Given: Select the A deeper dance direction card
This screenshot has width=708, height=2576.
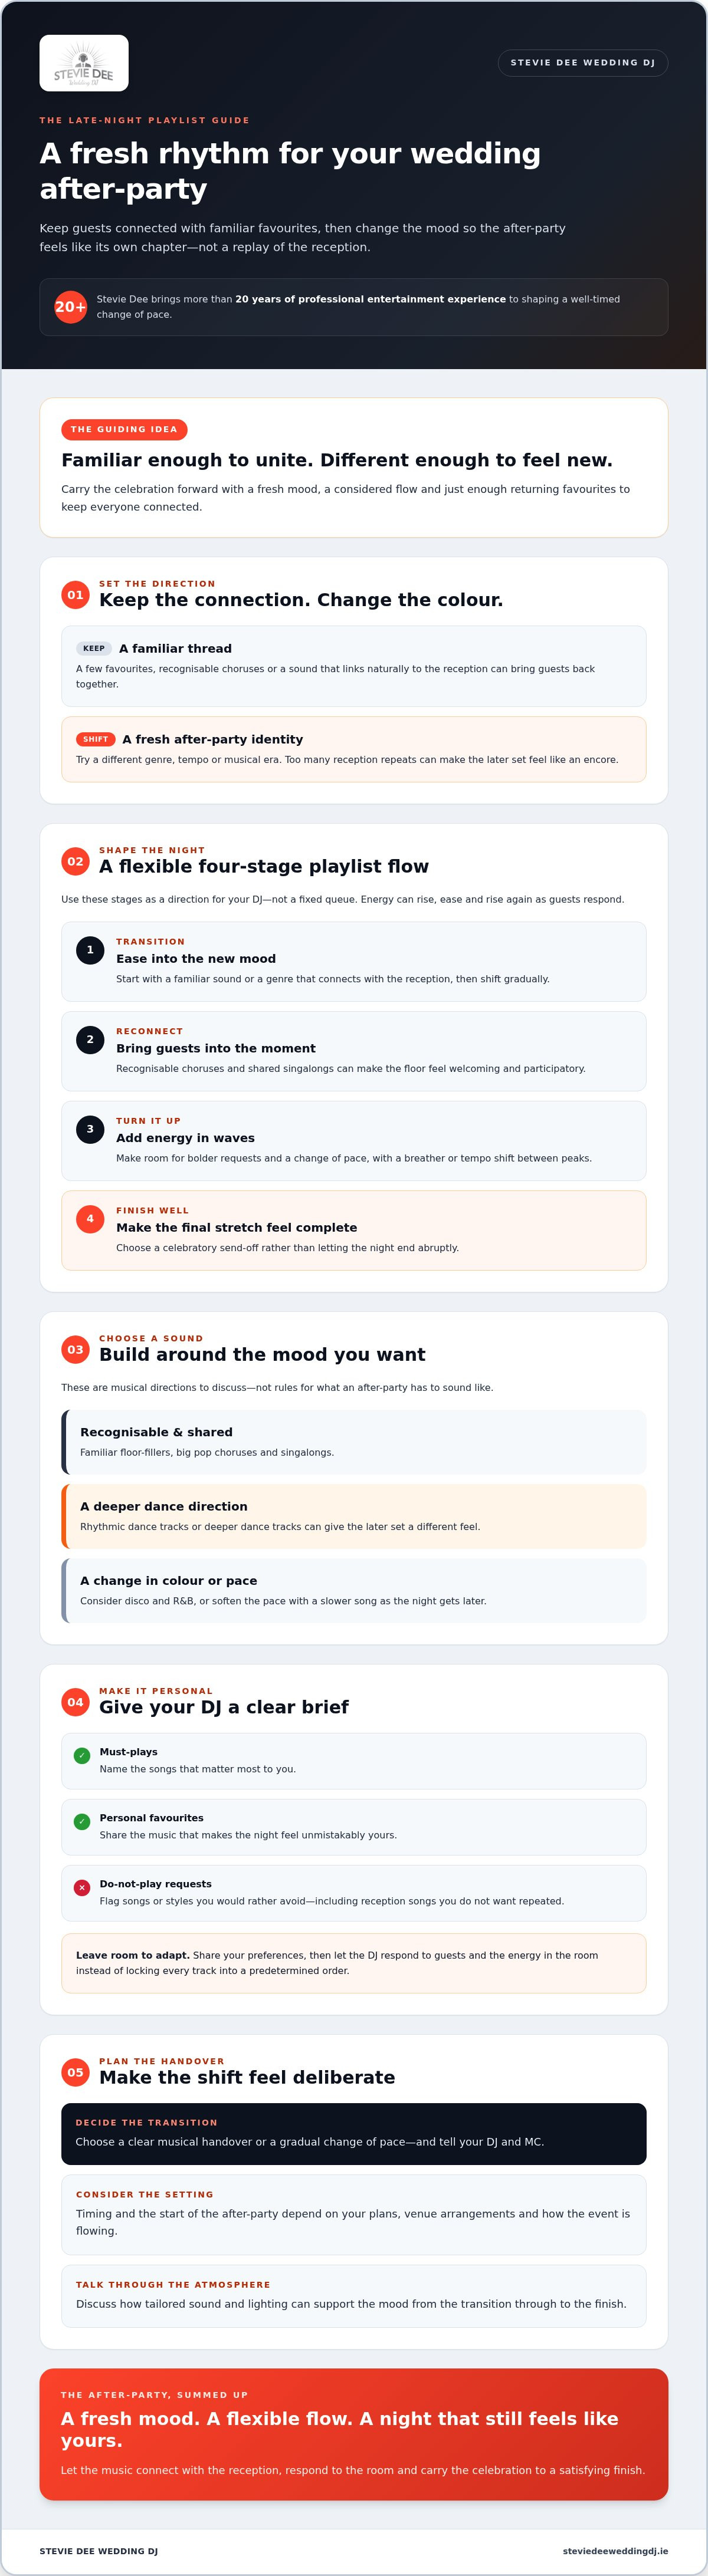Looking at the screenshot, I should (354, 1516).
